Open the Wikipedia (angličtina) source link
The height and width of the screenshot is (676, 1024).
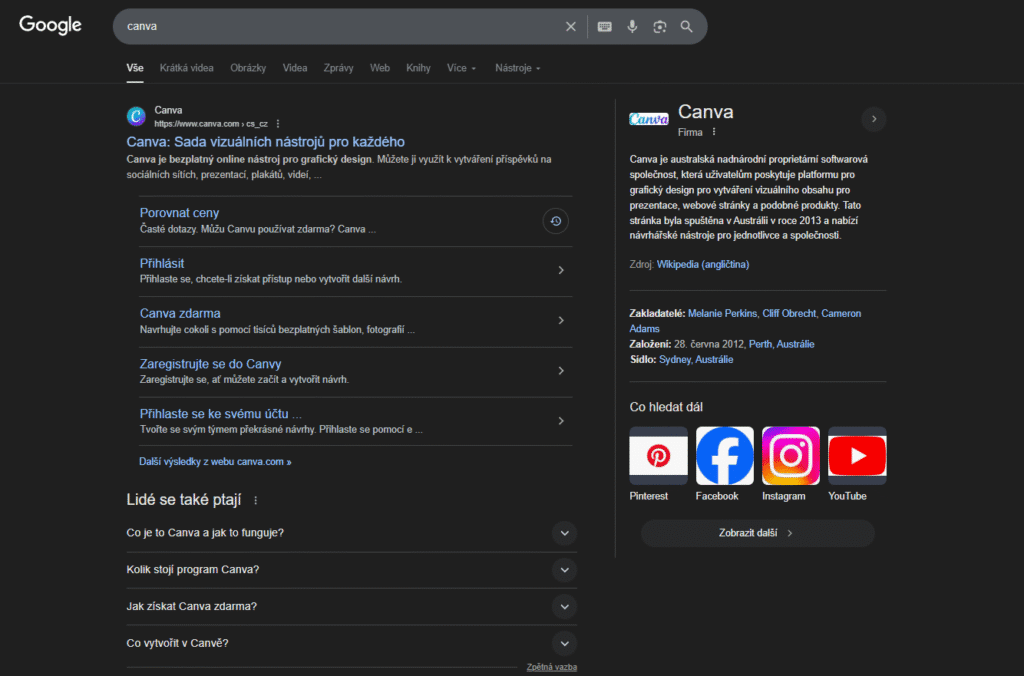702,264
